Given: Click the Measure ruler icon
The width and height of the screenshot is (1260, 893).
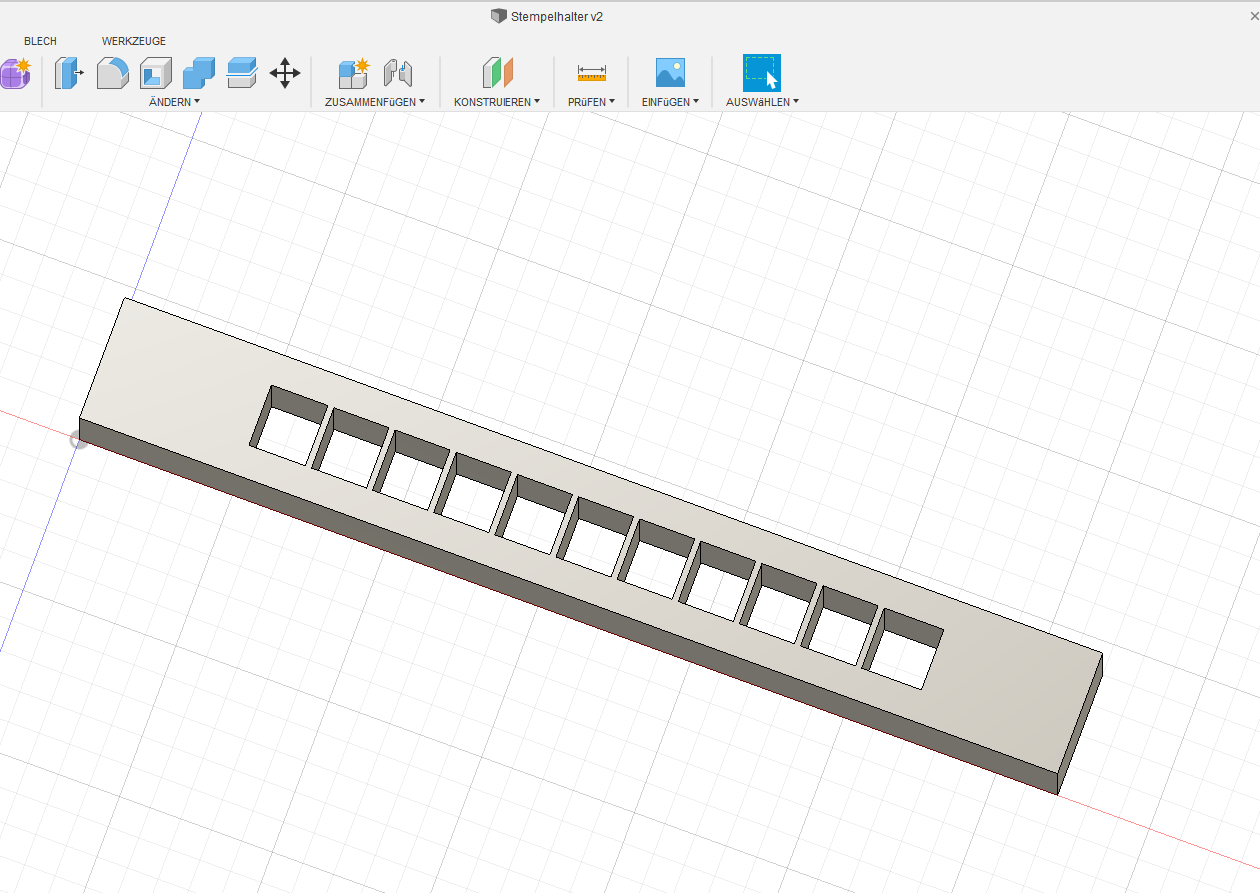Looking at the screenshot, I should click(x=592, y=73).
